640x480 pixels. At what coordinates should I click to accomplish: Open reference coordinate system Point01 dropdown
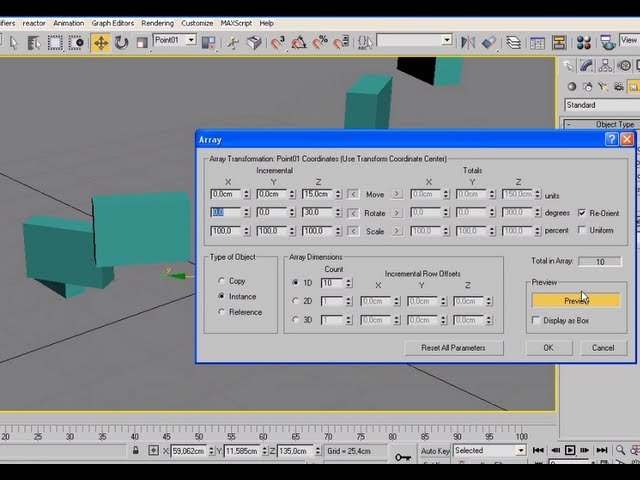point(191,40)
